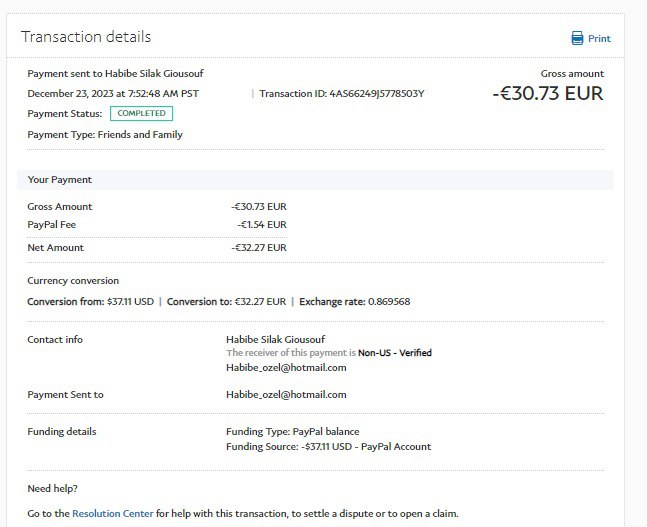
Task: Click the Need help? heading
Action: pos(52,489)
